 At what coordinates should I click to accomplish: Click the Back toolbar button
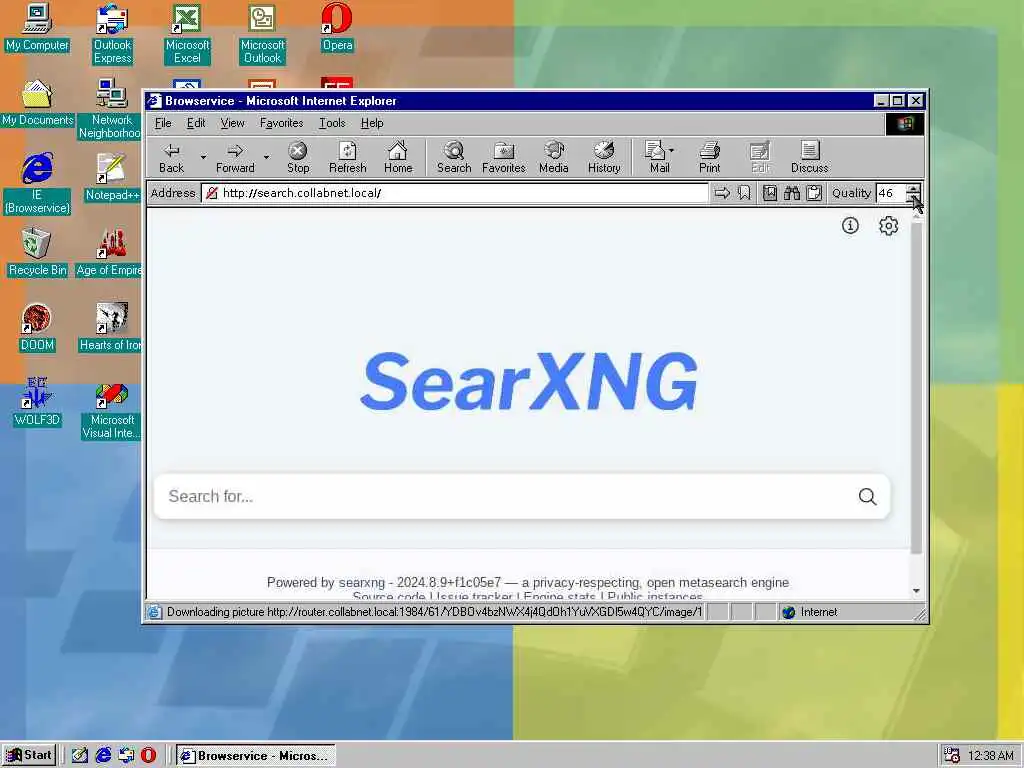click(171, 157)
